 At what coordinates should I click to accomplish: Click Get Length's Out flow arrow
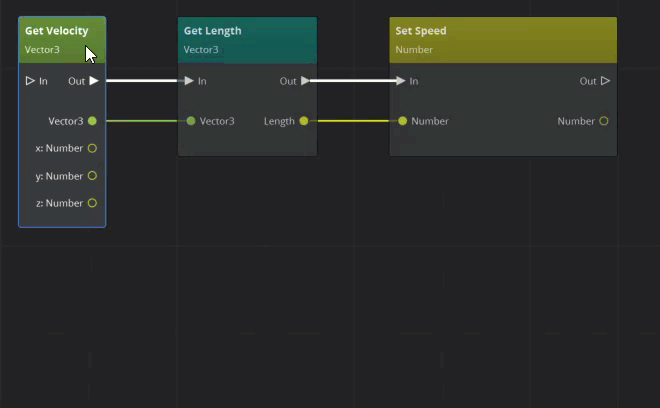[305, 81]
